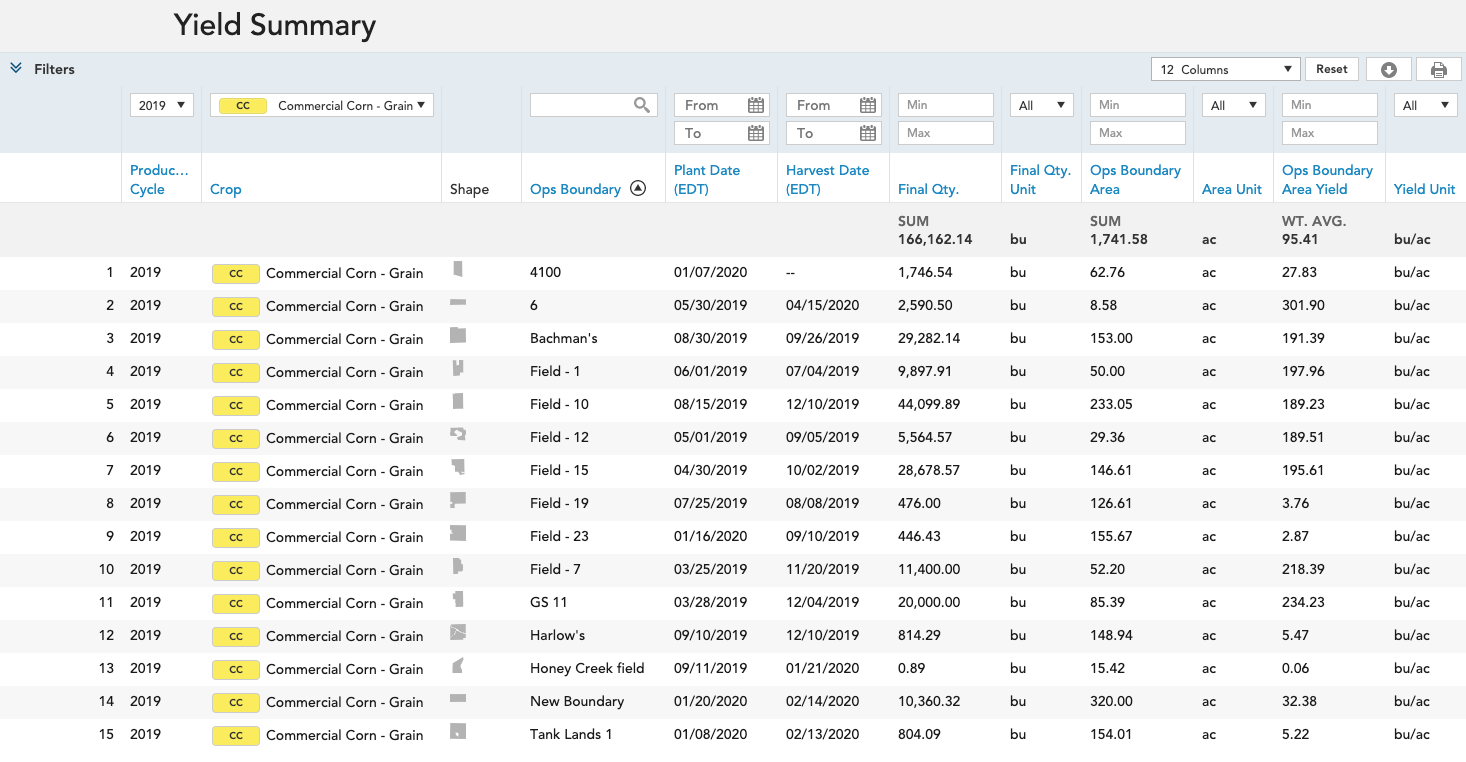Click shape icon for Field - 7
The width and height of the screenshot is (1466, 762).
coord(458,566)
